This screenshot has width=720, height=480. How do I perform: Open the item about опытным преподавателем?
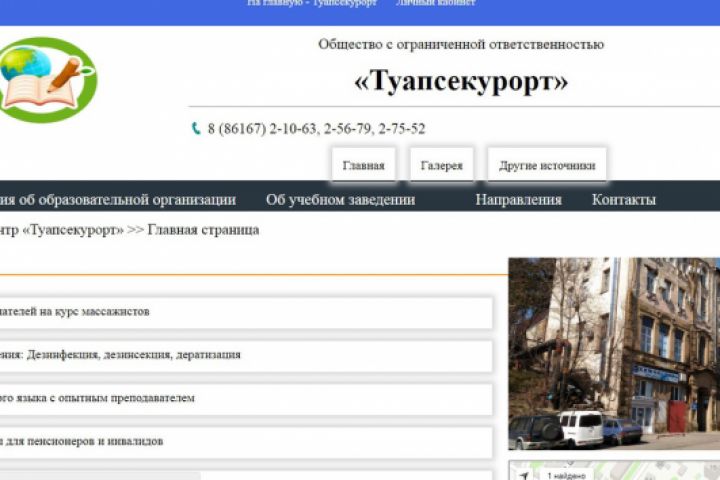(246, 399)
